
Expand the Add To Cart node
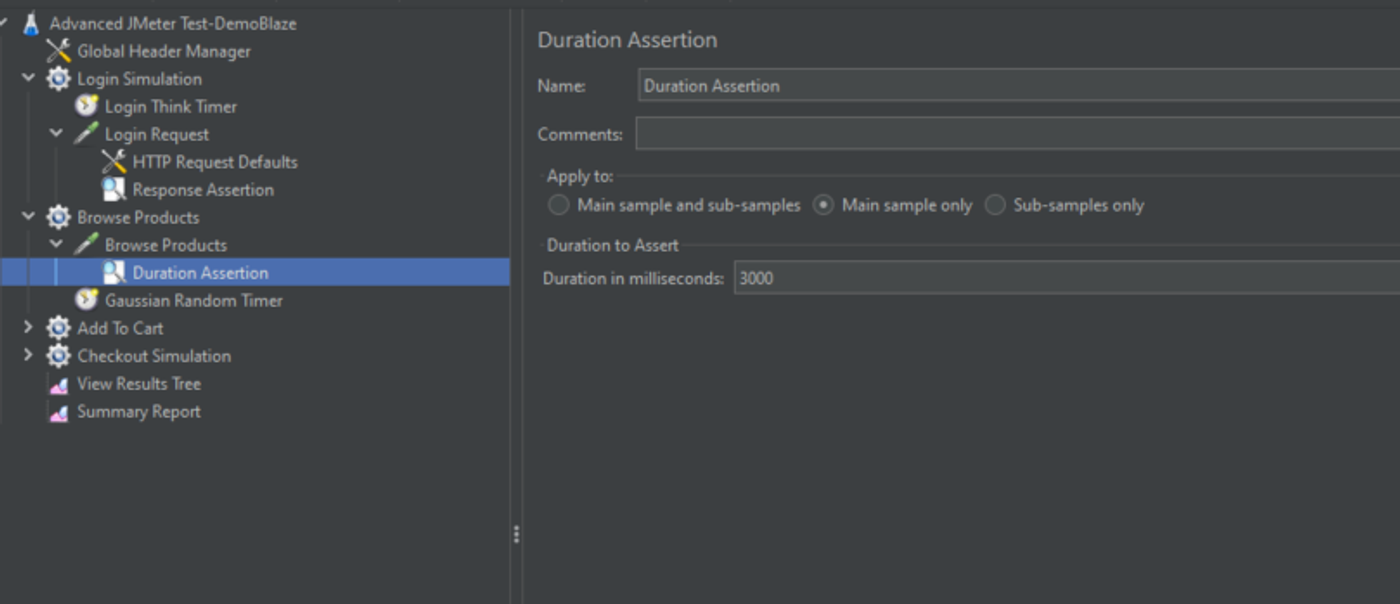[28, 327]
